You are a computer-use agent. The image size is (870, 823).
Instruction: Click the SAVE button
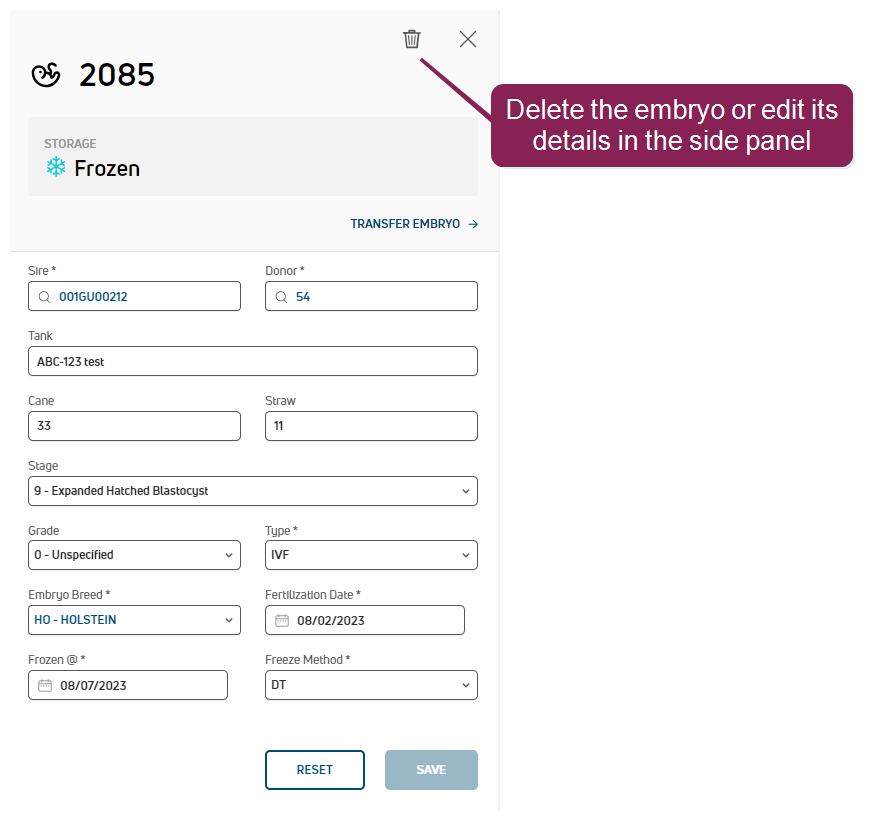point(431,770)
